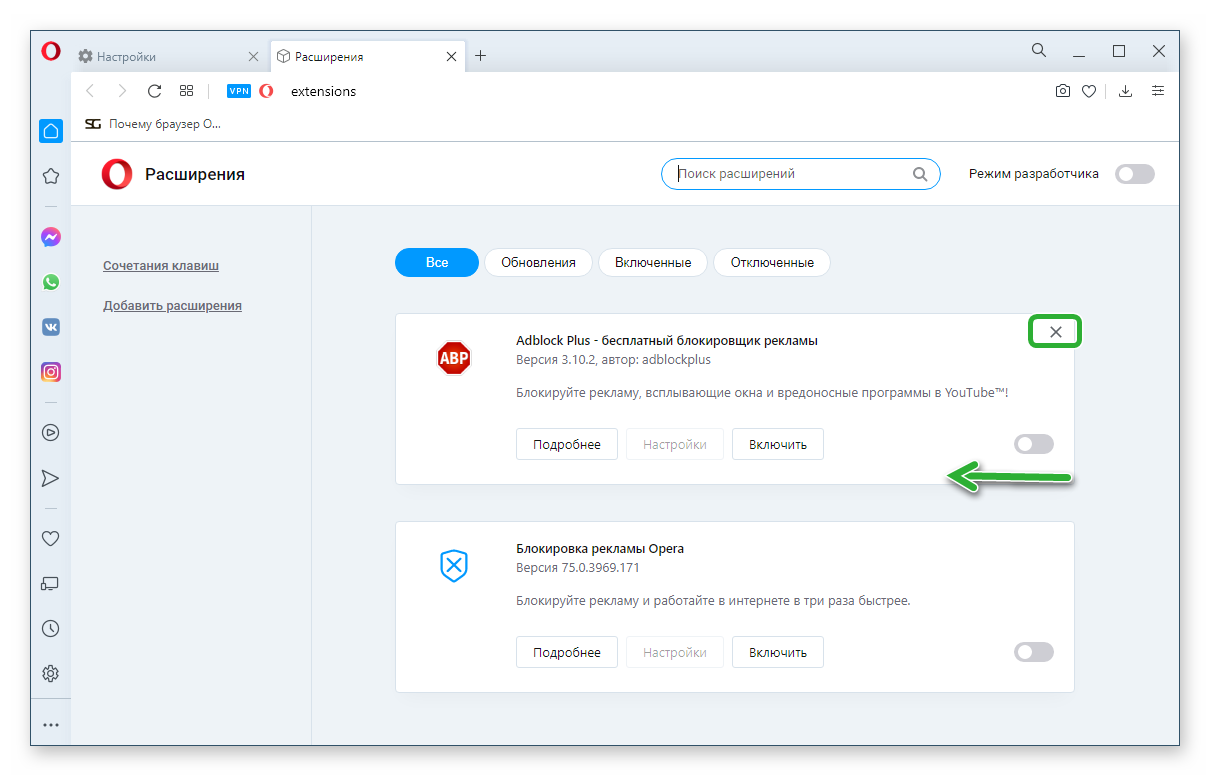Toggle Режим разработчика switch
Viewport: 1210px width, 776px height.
click(1135, 174)
